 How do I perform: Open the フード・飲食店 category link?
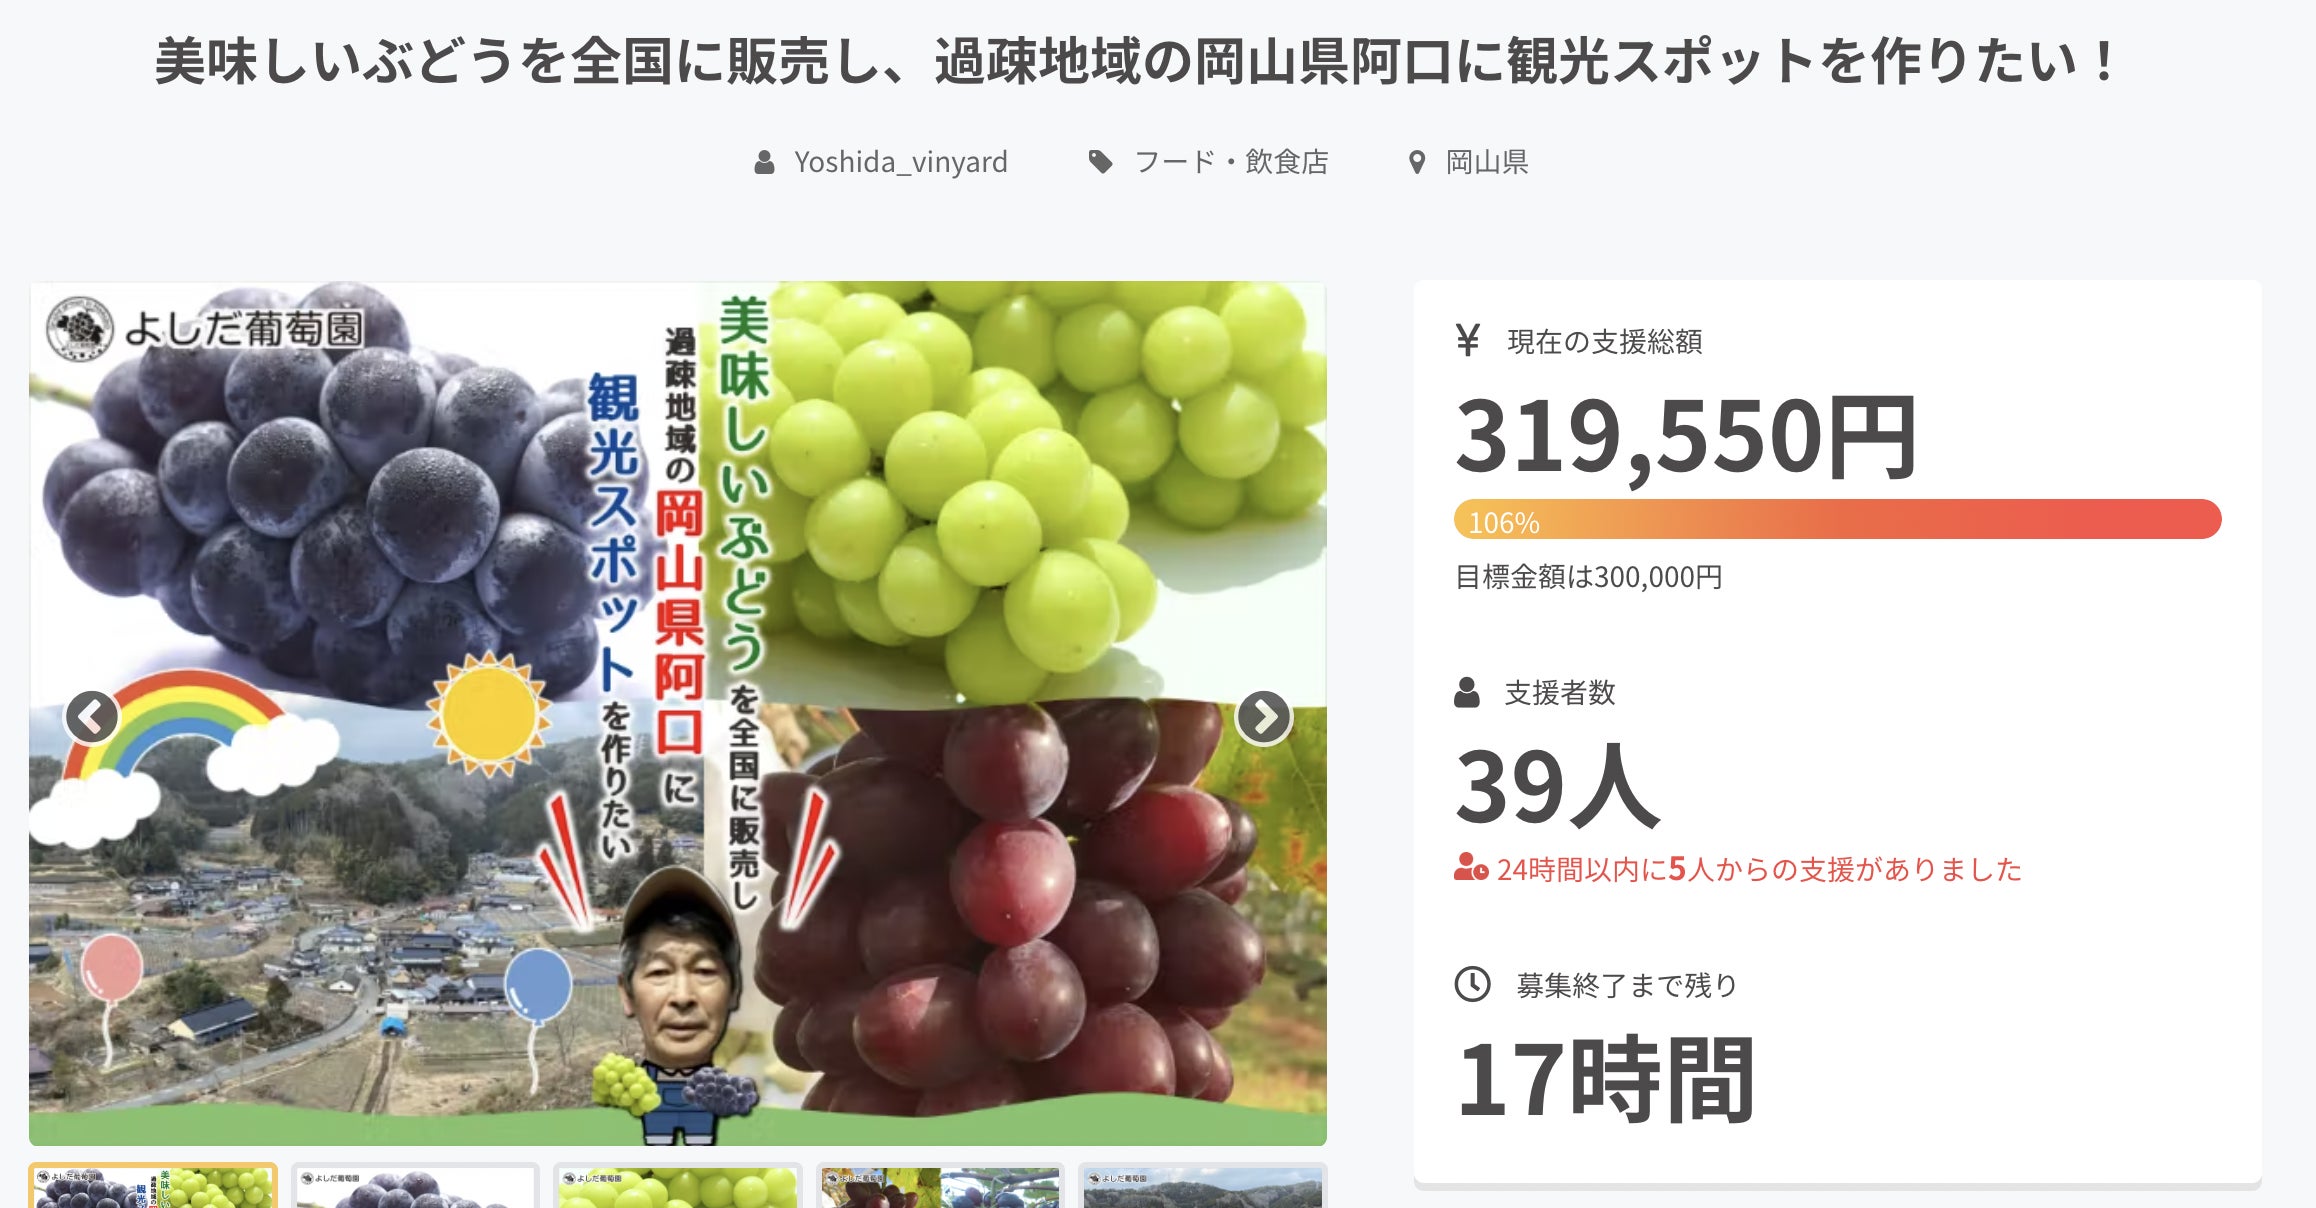1231,162
